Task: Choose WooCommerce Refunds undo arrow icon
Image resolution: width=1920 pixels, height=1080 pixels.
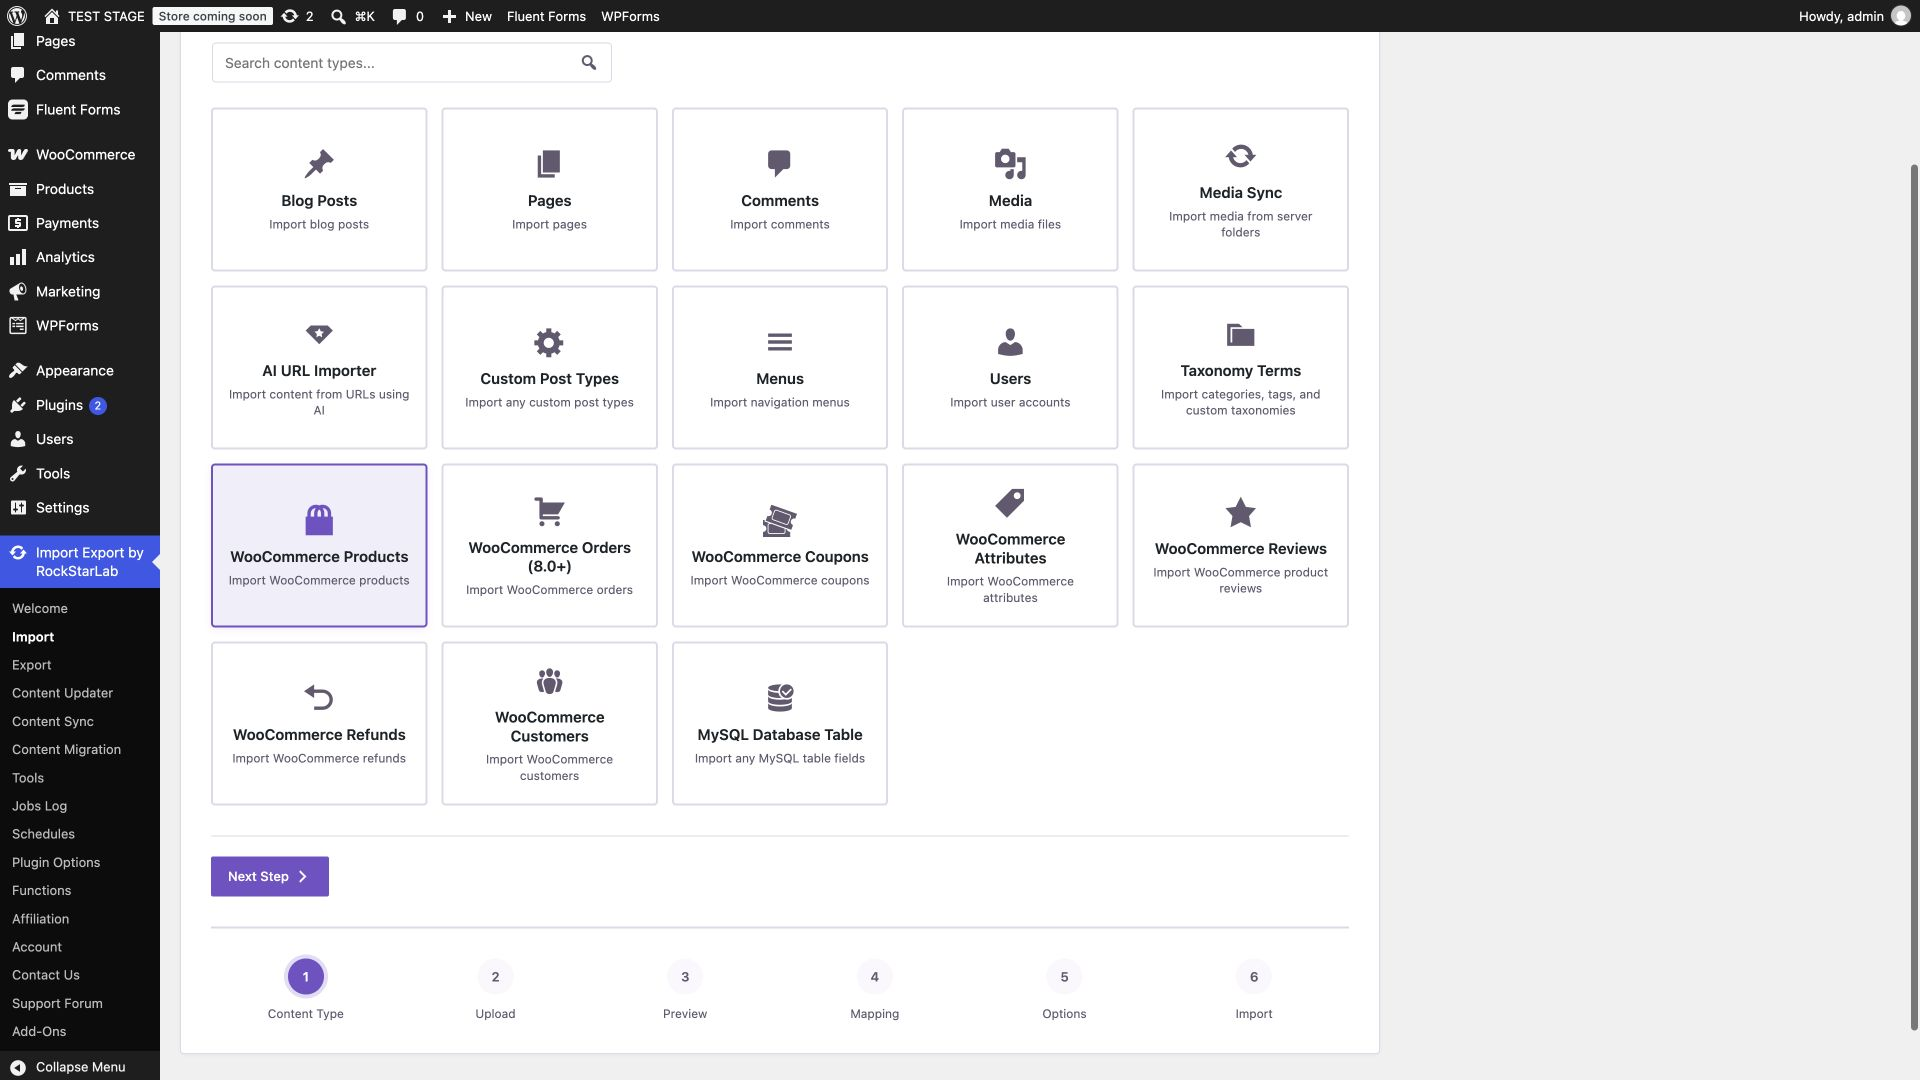Action: click(319, 697)
